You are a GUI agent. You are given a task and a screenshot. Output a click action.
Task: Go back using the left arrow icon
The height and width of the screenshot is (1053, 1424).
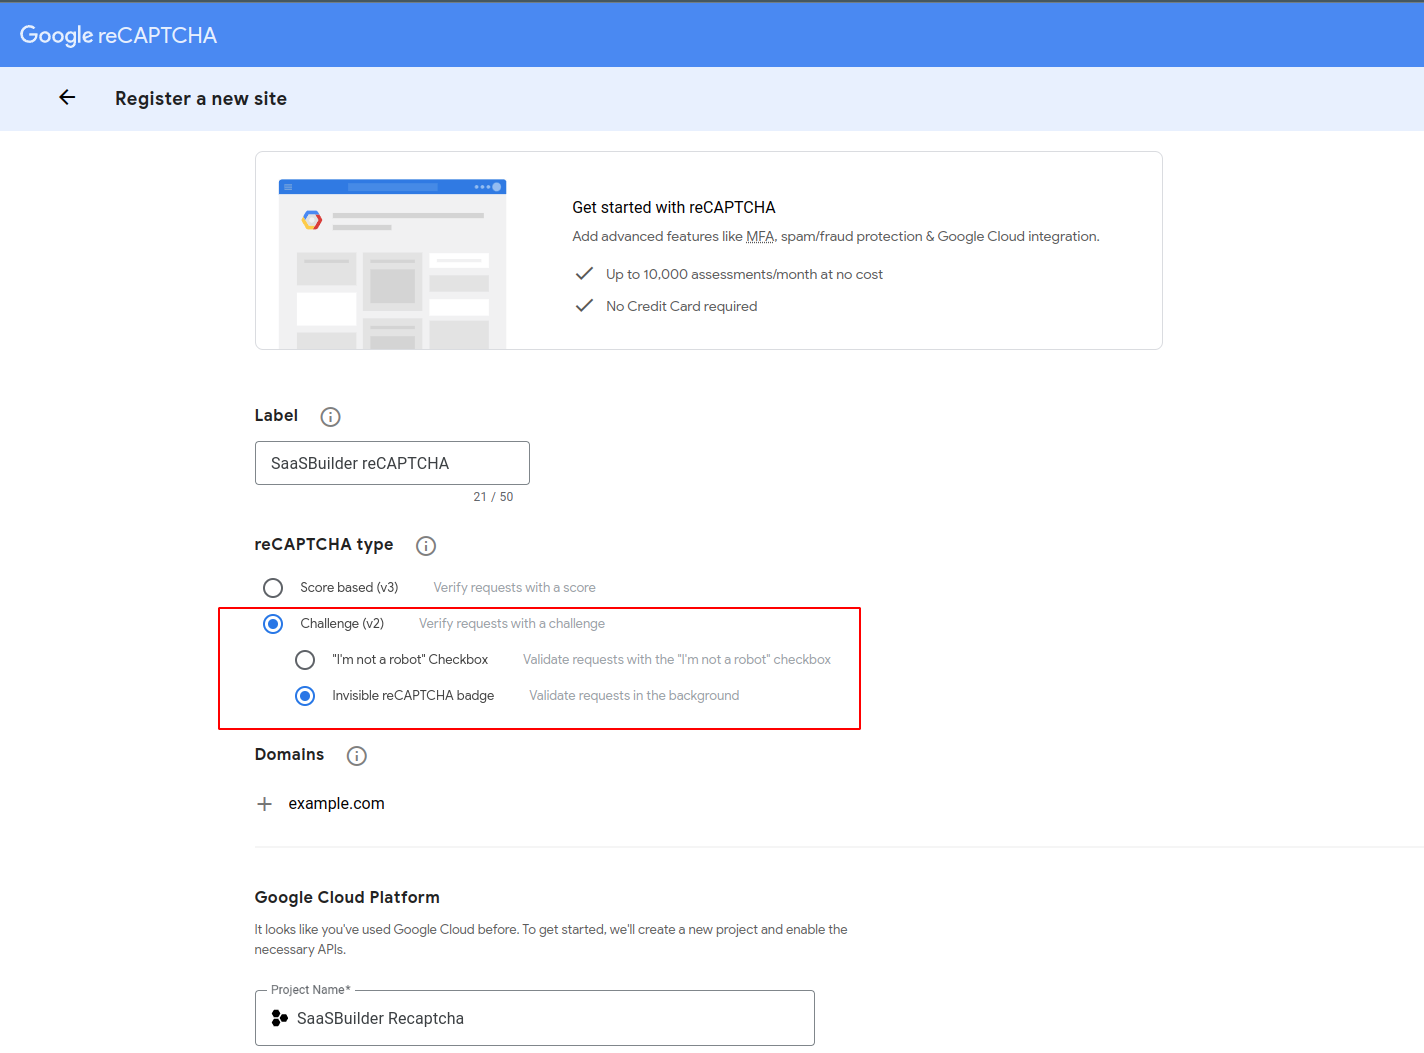[x=67, y=97]
